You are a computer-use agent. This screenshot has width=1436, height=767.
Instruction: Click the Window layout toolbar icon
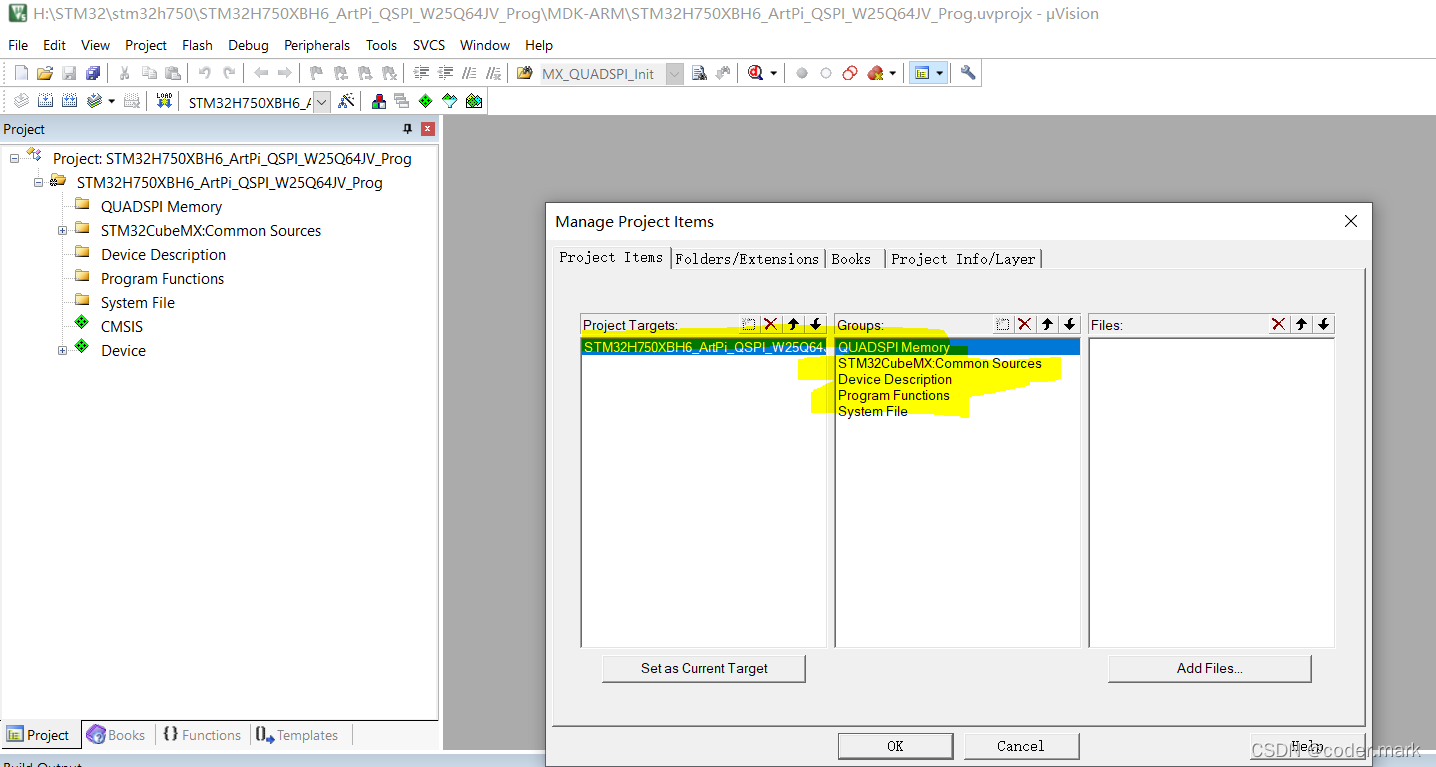point(922,73)
